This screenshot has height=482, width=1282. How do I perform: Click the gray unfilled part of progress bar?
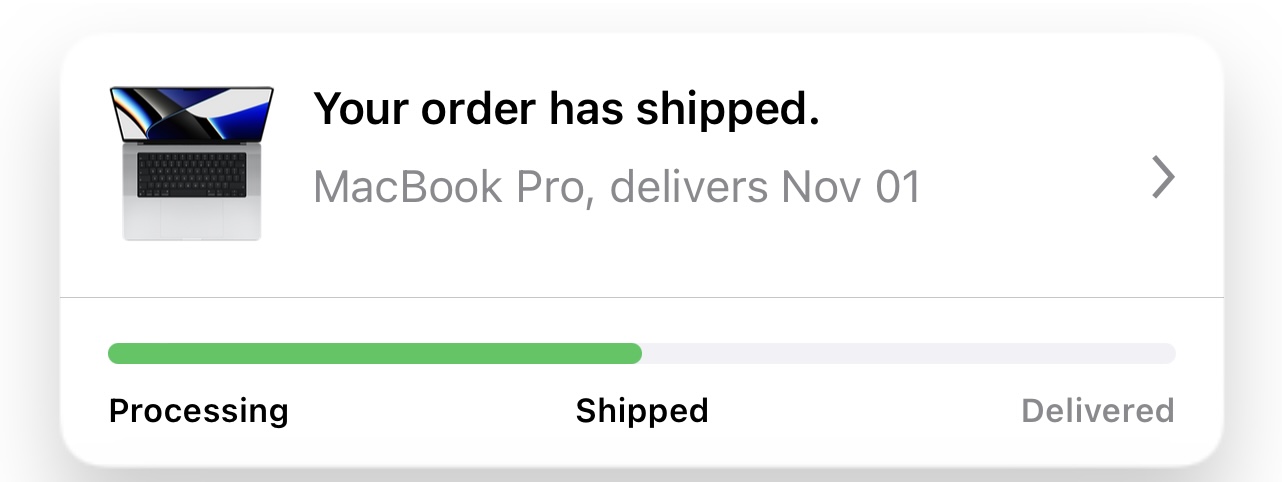point(908,353)
